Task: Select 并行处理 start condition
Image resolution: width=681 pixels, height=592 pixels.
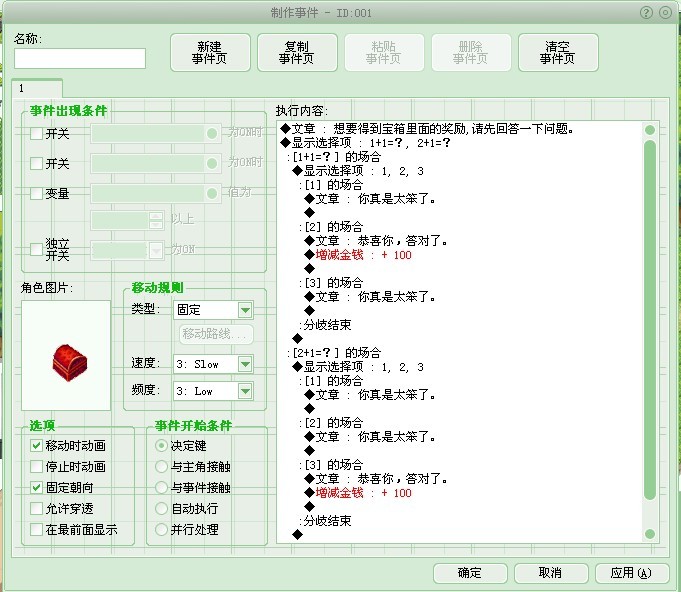Action: pos(161,529)
